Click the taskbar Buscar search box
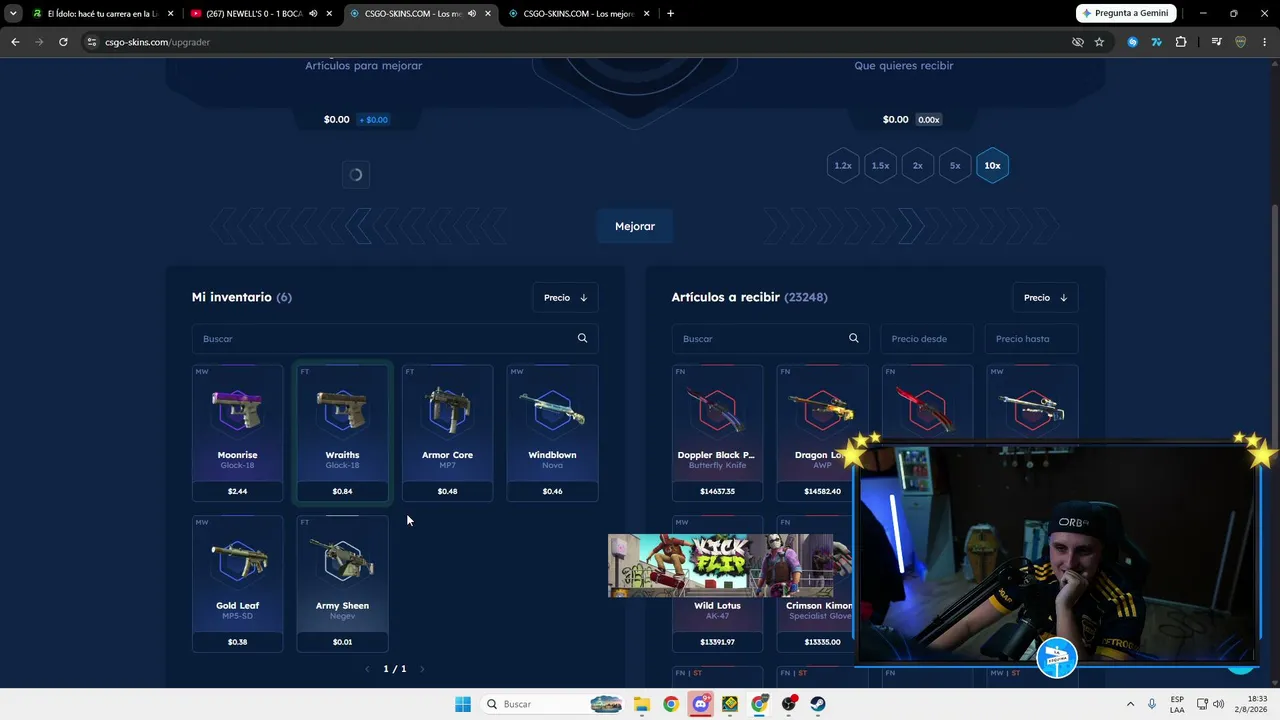Image resolution: width=1280 pixels, height=720 pixels. [x=551, y=704]
